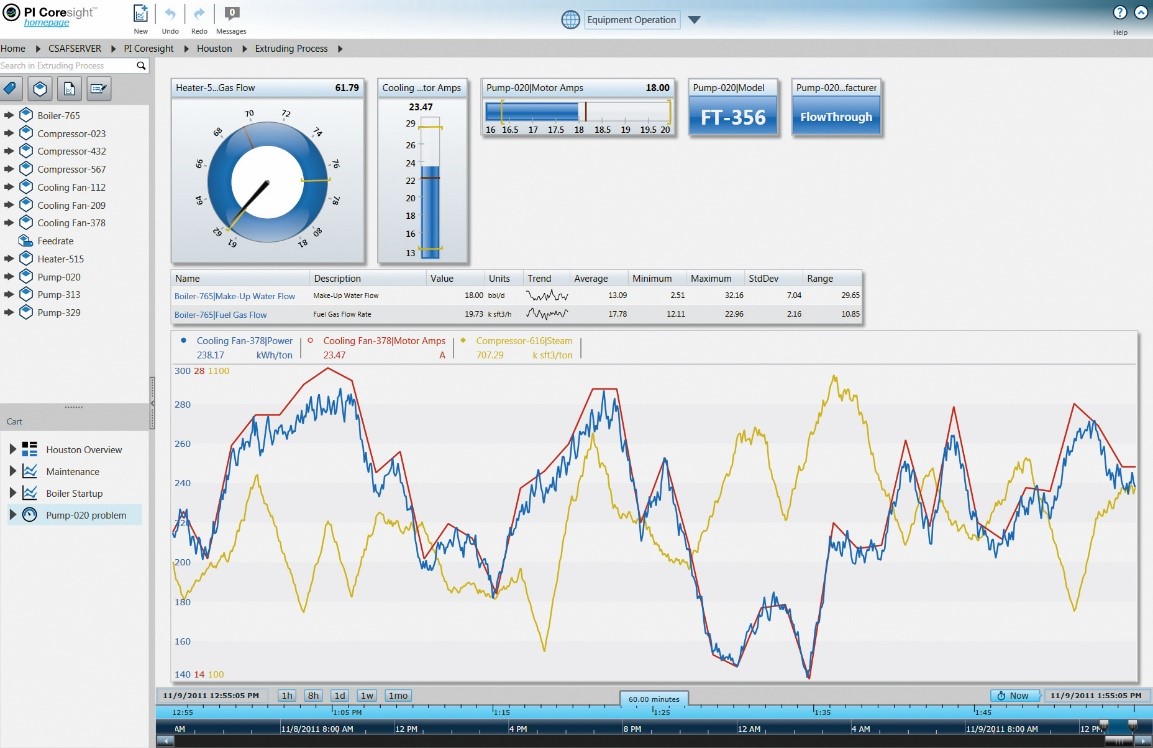Click the search magnifier icon
This screenshot has width=1153, height=748.
[x=141, y=66]
